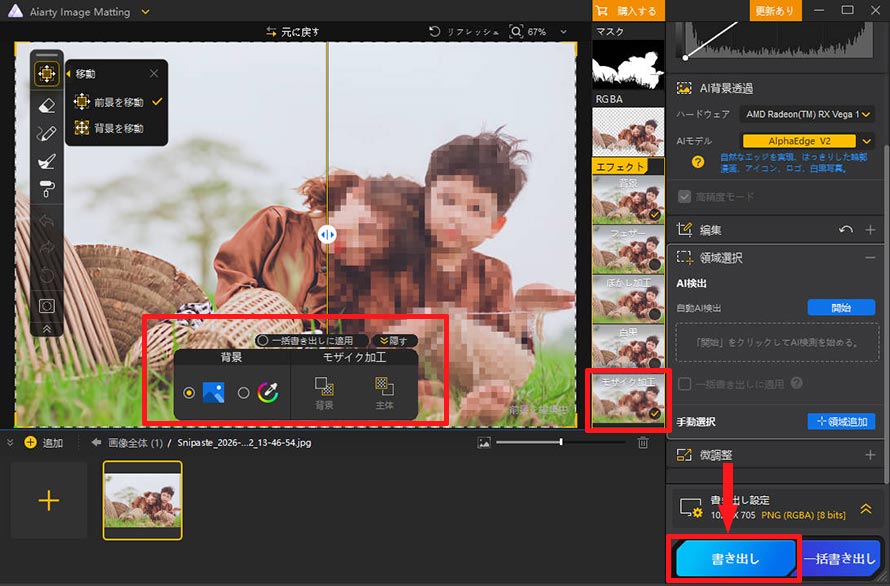Screen dimensions: 890x586
Task: Toggle 一括書き出しに適用 checkbox in 領域選択
Action: coord(685,384)
